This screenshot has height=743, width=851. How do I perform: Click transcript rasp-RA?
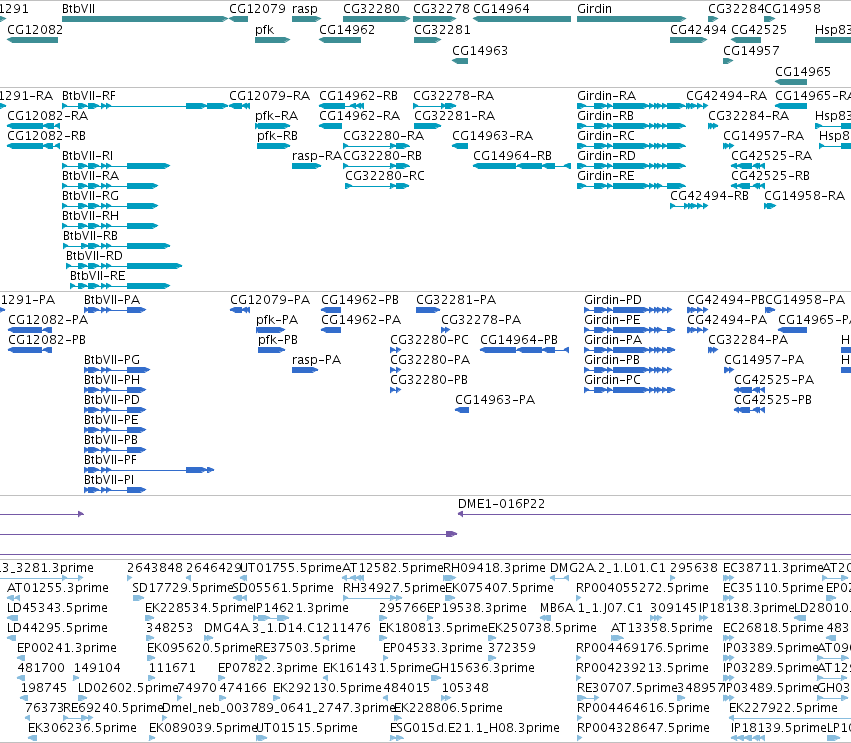click(316, 156)
